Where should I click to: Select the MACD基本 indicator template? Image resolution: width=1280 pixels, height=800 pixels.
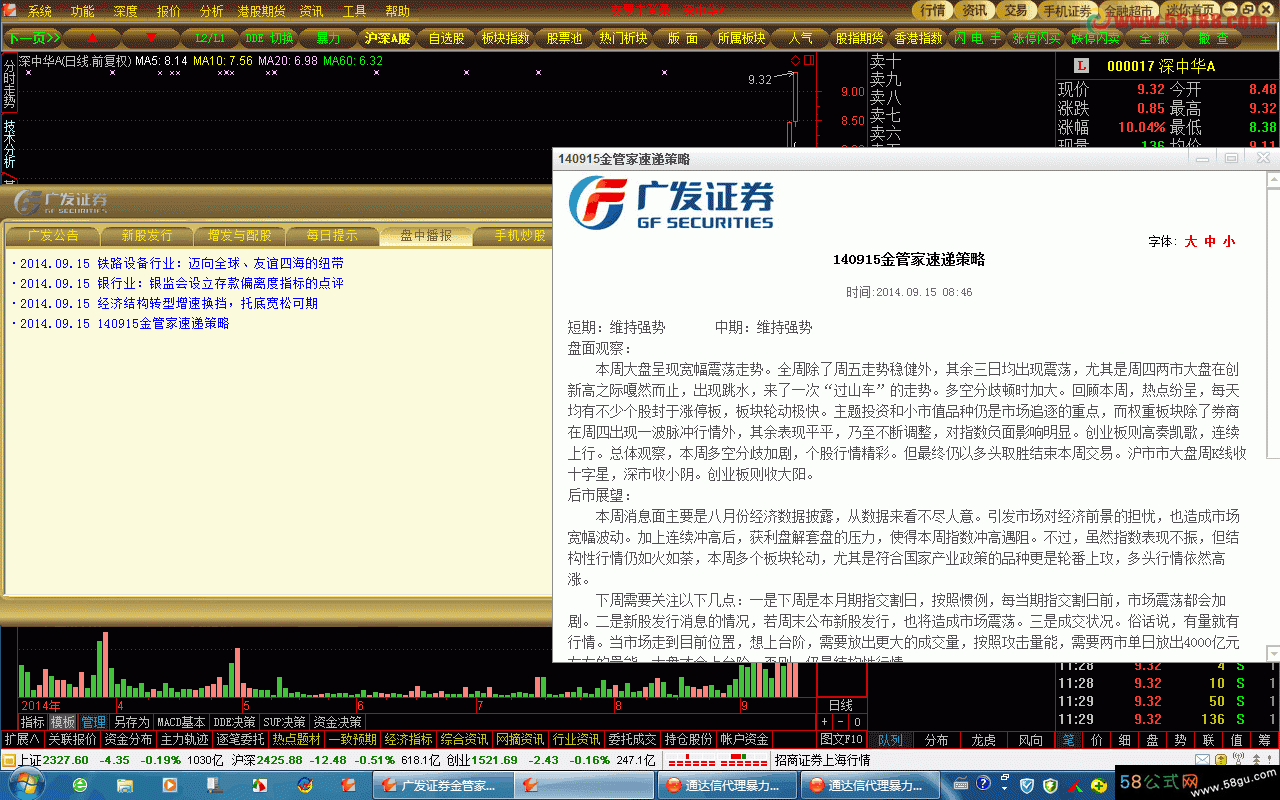point(181,721)
